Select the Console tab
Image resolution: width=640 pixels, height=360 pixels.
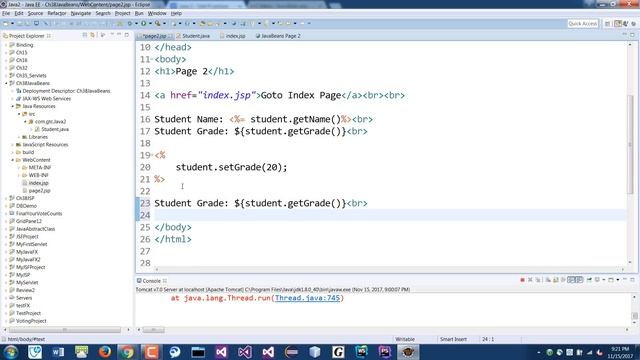[151, 281]
